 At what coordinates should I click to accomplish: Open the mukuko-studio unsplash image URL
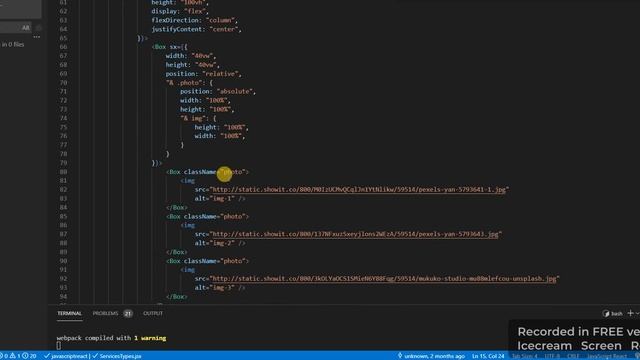point(384,278)
